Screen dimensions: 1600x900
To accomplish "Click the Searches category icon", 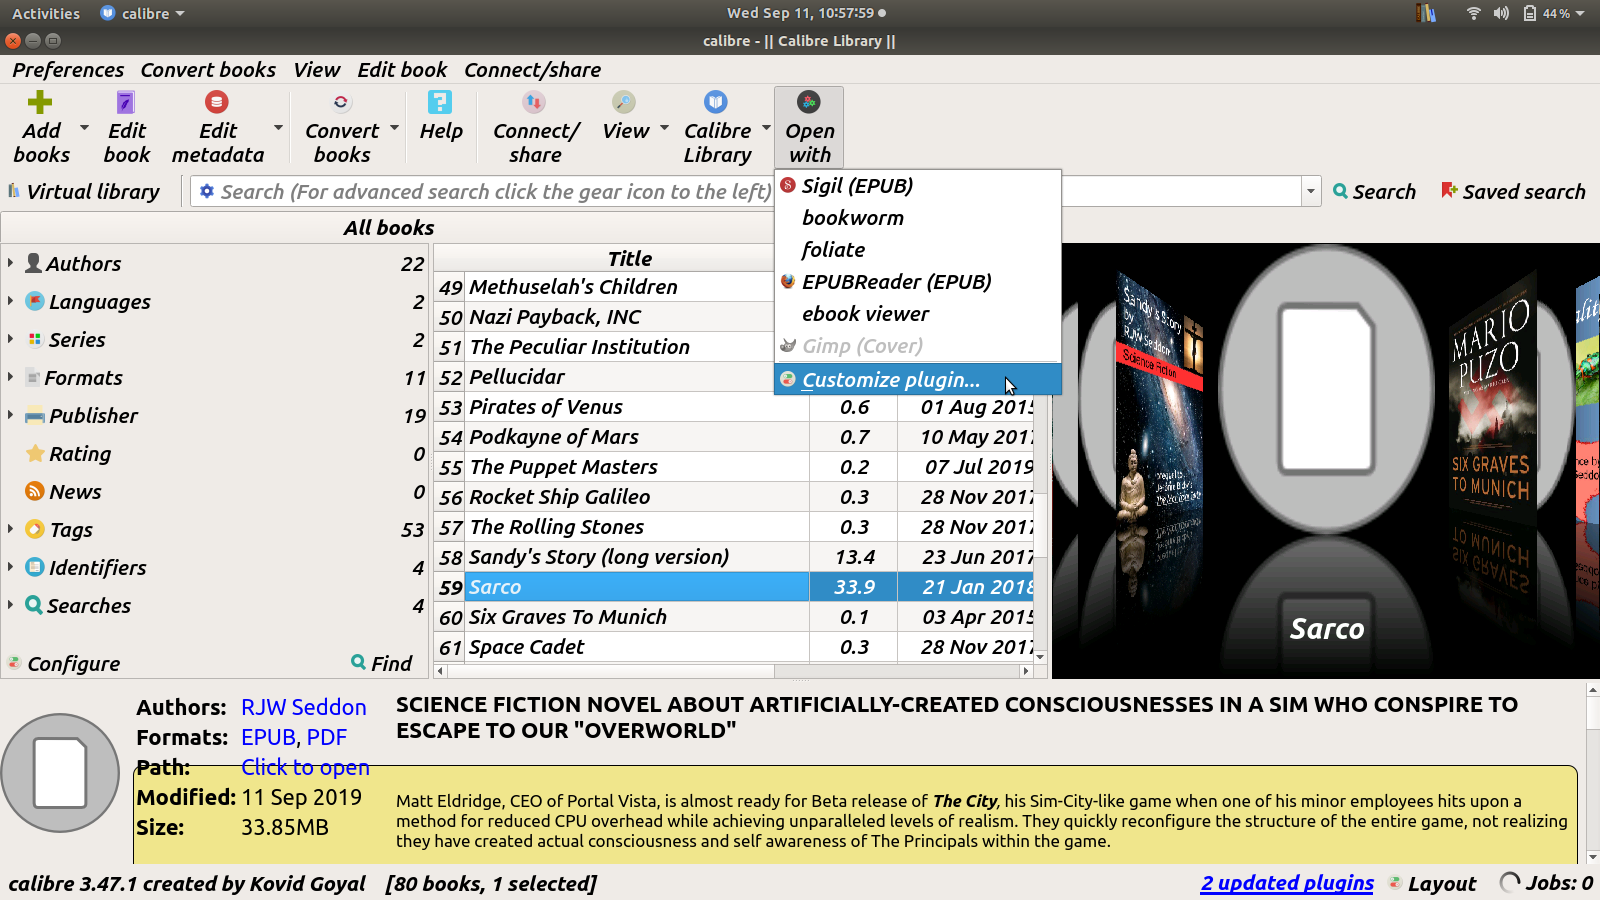I will tap(34, 605).
